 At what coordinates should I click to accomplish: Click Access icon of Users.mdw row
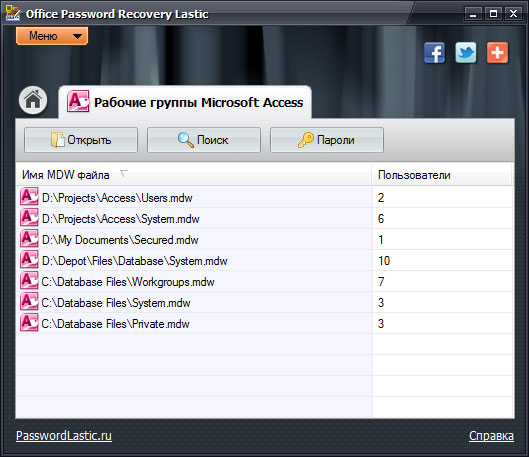click(29, 197)
